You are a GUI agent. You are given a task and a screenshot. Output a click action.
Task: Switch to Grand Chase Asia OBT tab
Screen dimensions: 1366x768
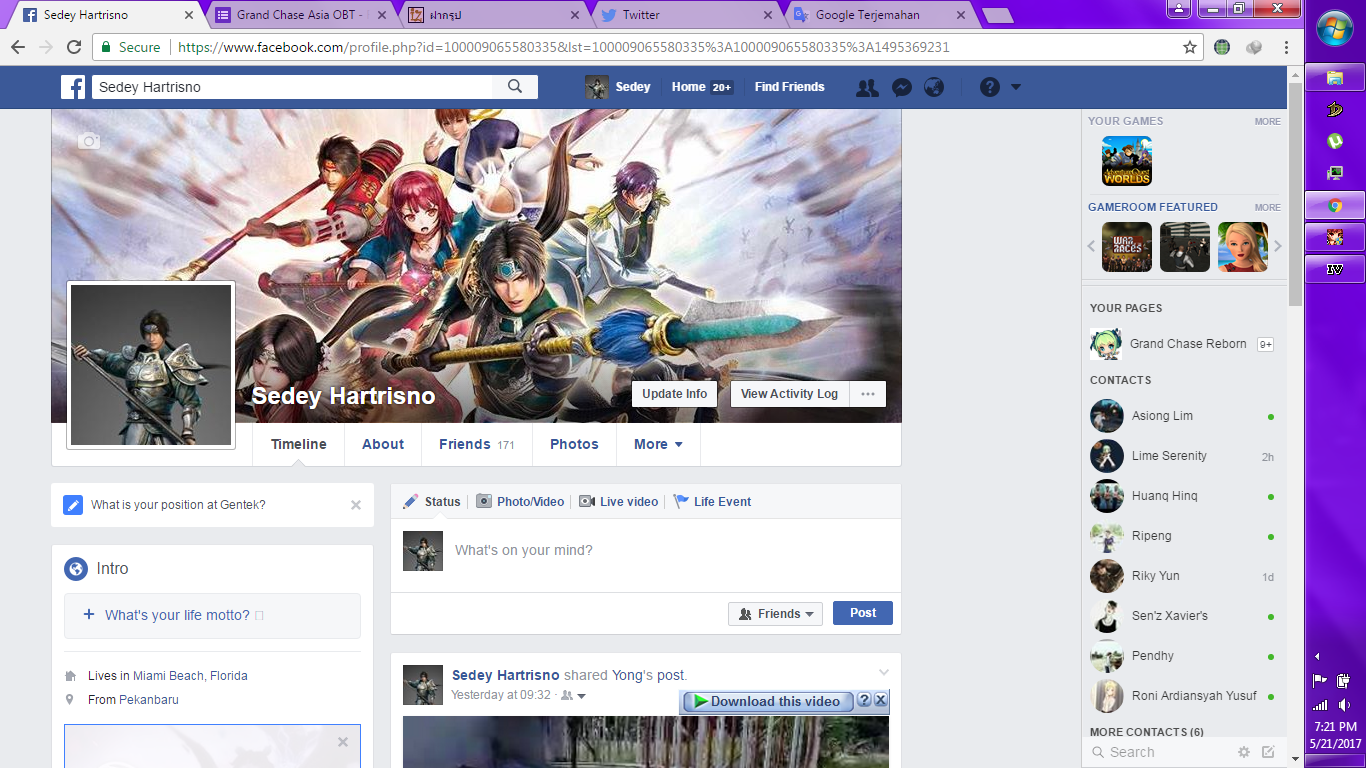300,15
